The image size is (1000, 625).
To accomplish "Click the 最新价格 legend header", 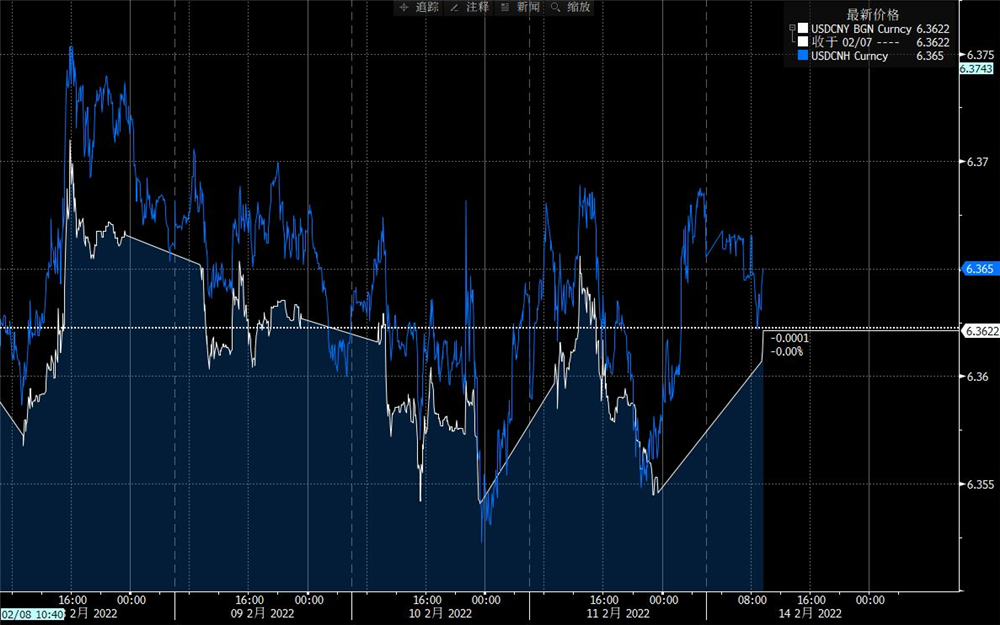I will pyautogui.click(x=872, y=13).
